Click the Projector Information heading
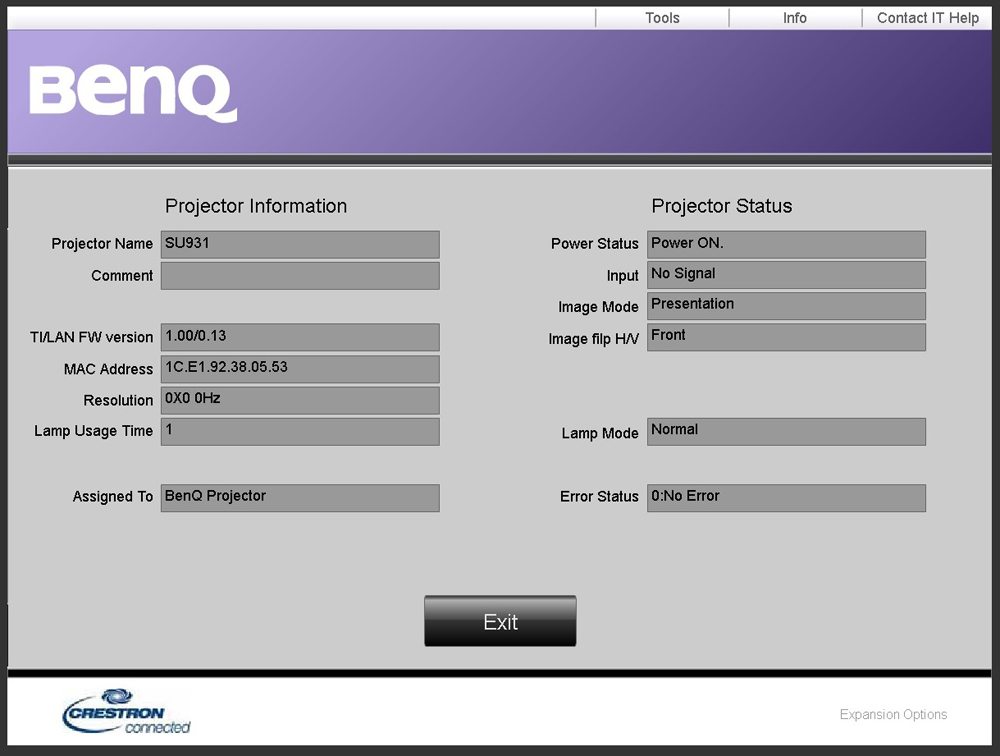The width and height of the screenshot is (1000, 756). tap(256, 205)
